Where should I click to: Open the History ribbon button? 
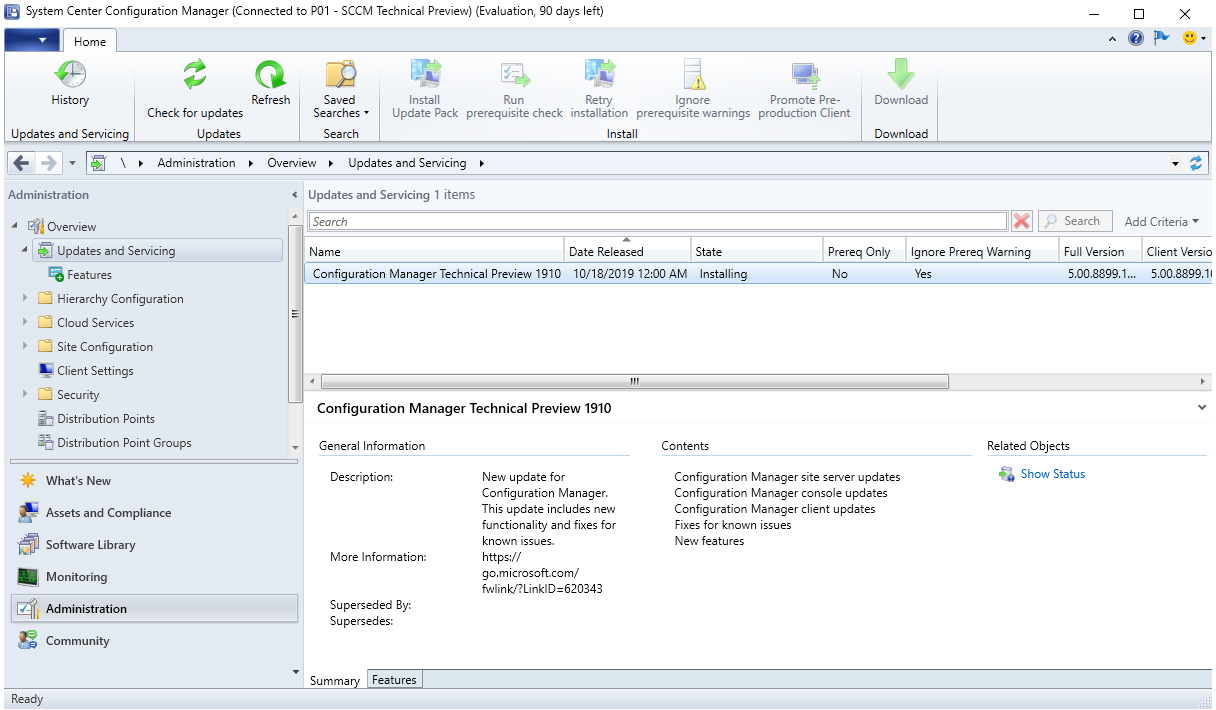[70, 83]
